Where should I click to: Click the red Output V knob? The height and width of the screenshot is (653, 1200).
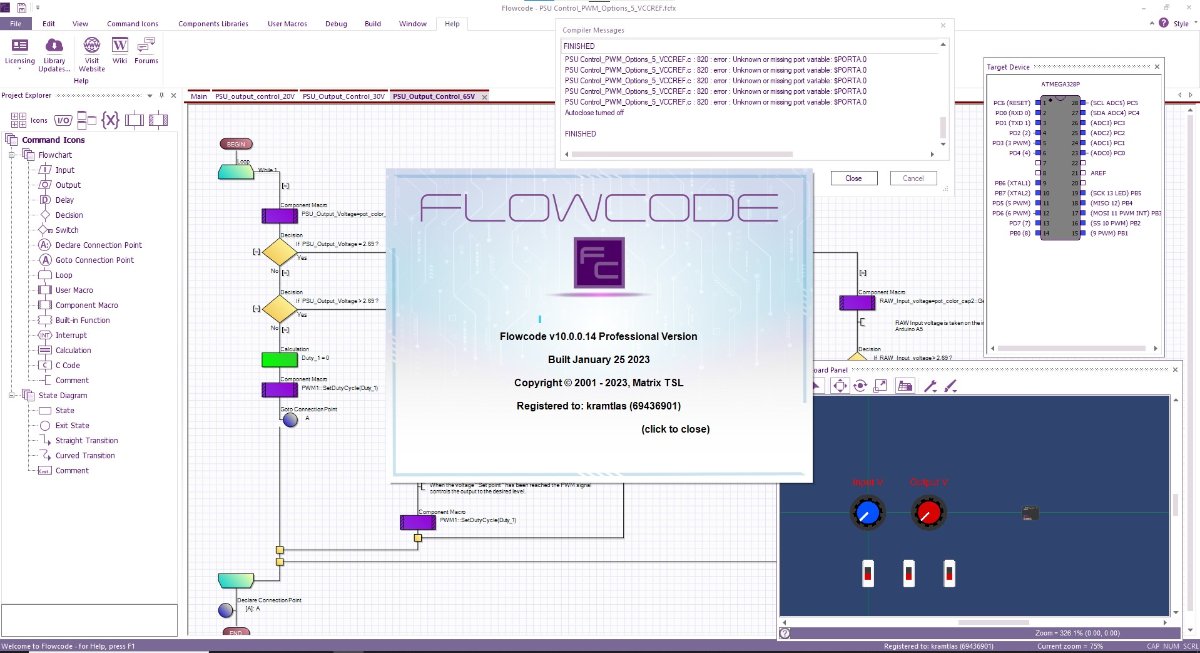coord(927,514)
